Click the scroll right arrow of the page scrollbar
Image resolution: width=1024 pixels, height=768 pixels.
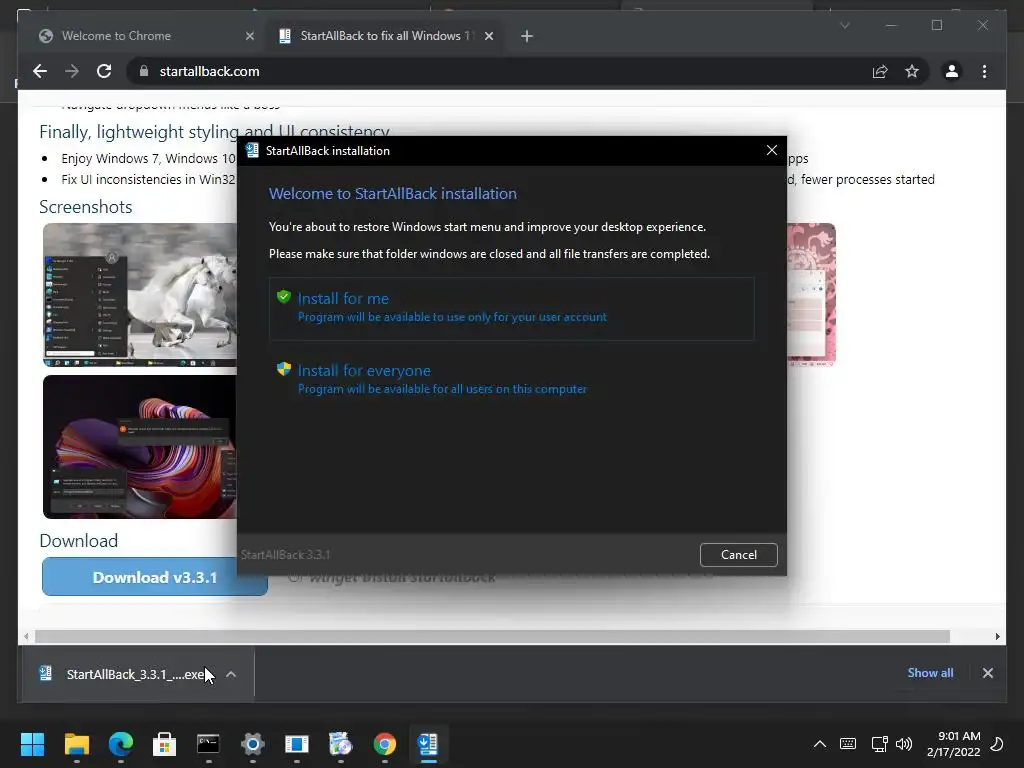click(997, 636)
